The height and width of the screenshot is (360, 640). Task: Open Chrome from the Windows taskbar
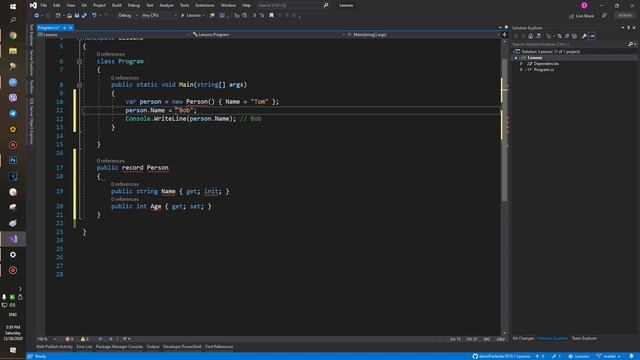pyautogui.click(x=13, y=36)
